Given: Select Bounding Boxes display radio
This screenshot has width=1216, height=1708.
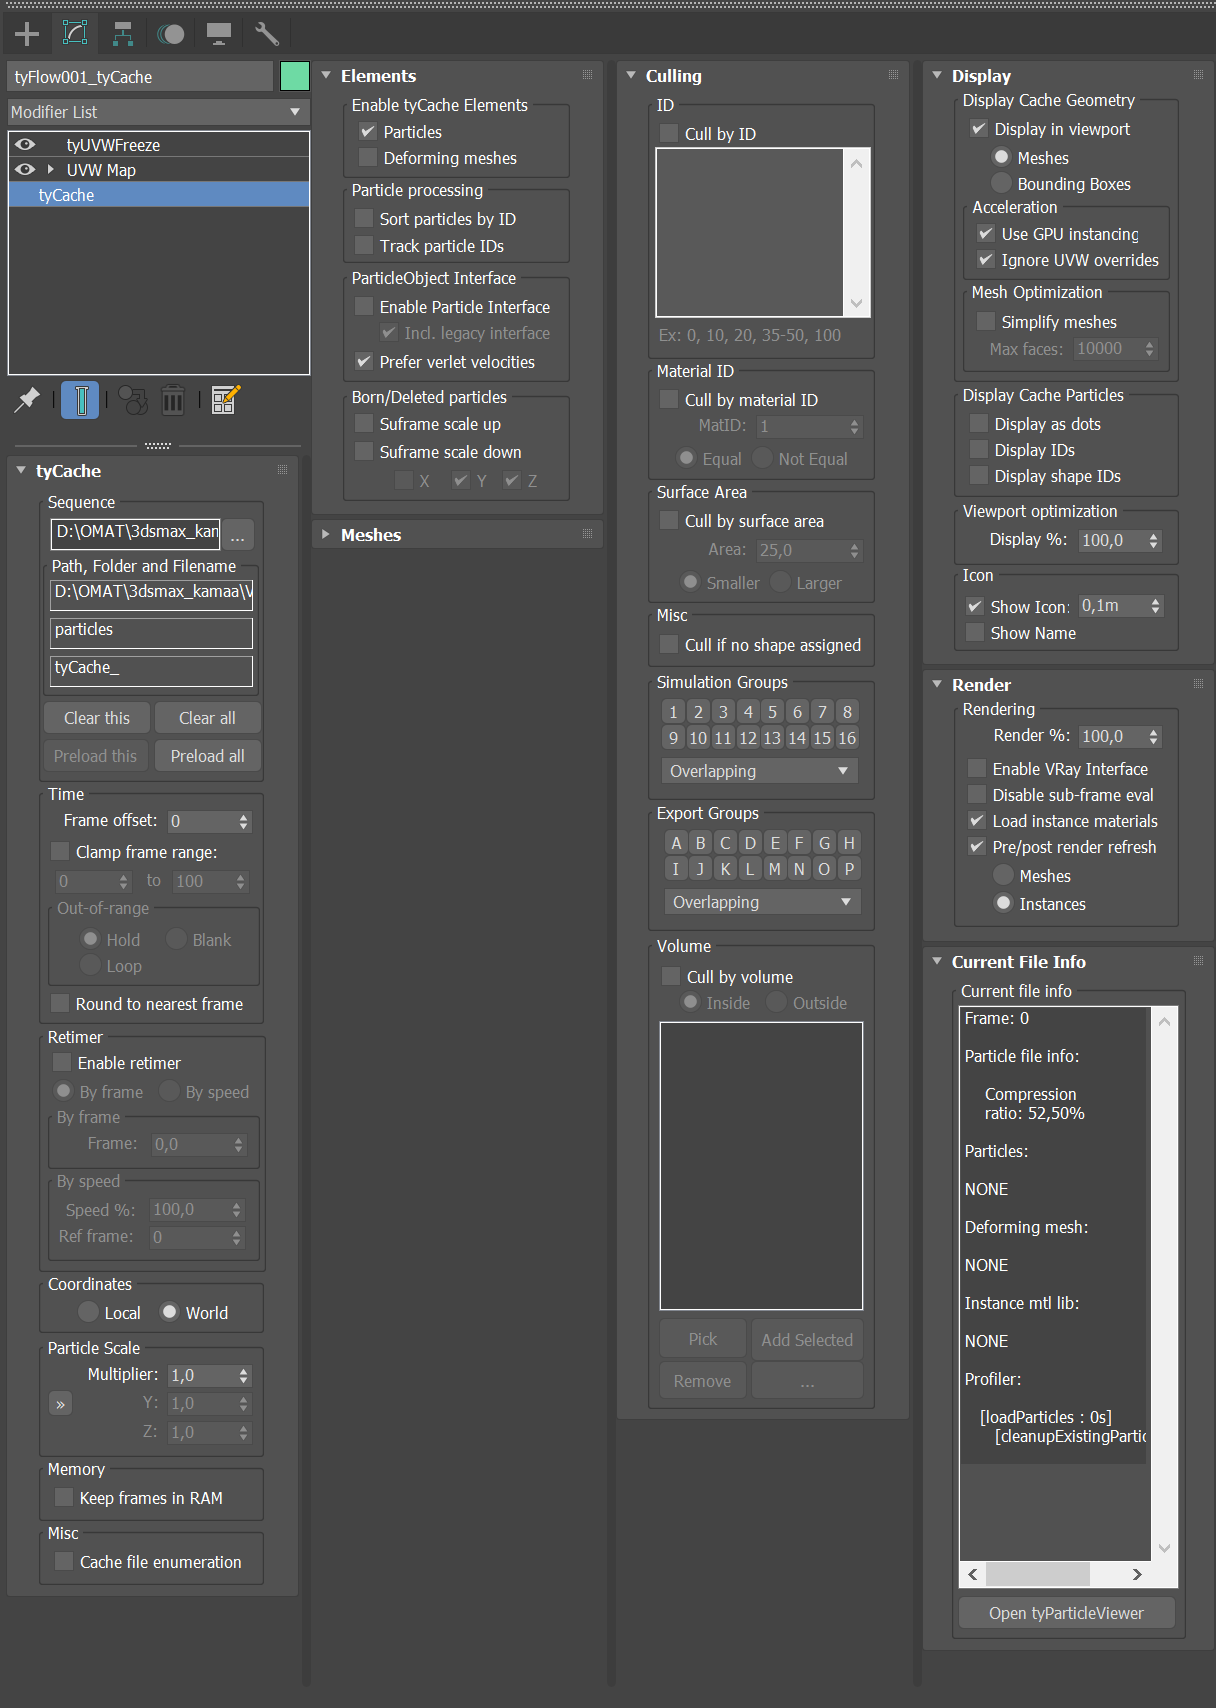Looking at the screenshot, I should click(1001, 183).
